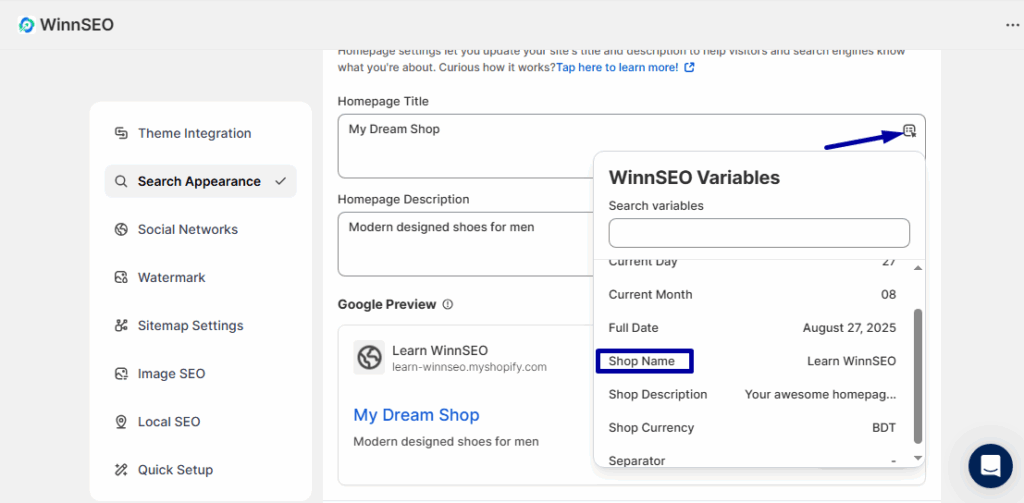
Task: Select the Current Month variable
Action: coord(752,295)
